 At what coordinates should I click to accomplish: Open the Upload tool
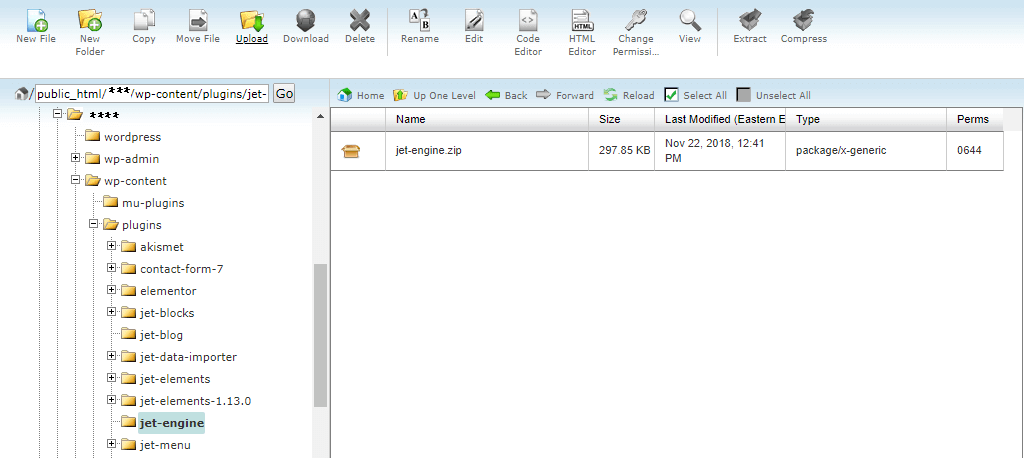(x=251, y=20)
